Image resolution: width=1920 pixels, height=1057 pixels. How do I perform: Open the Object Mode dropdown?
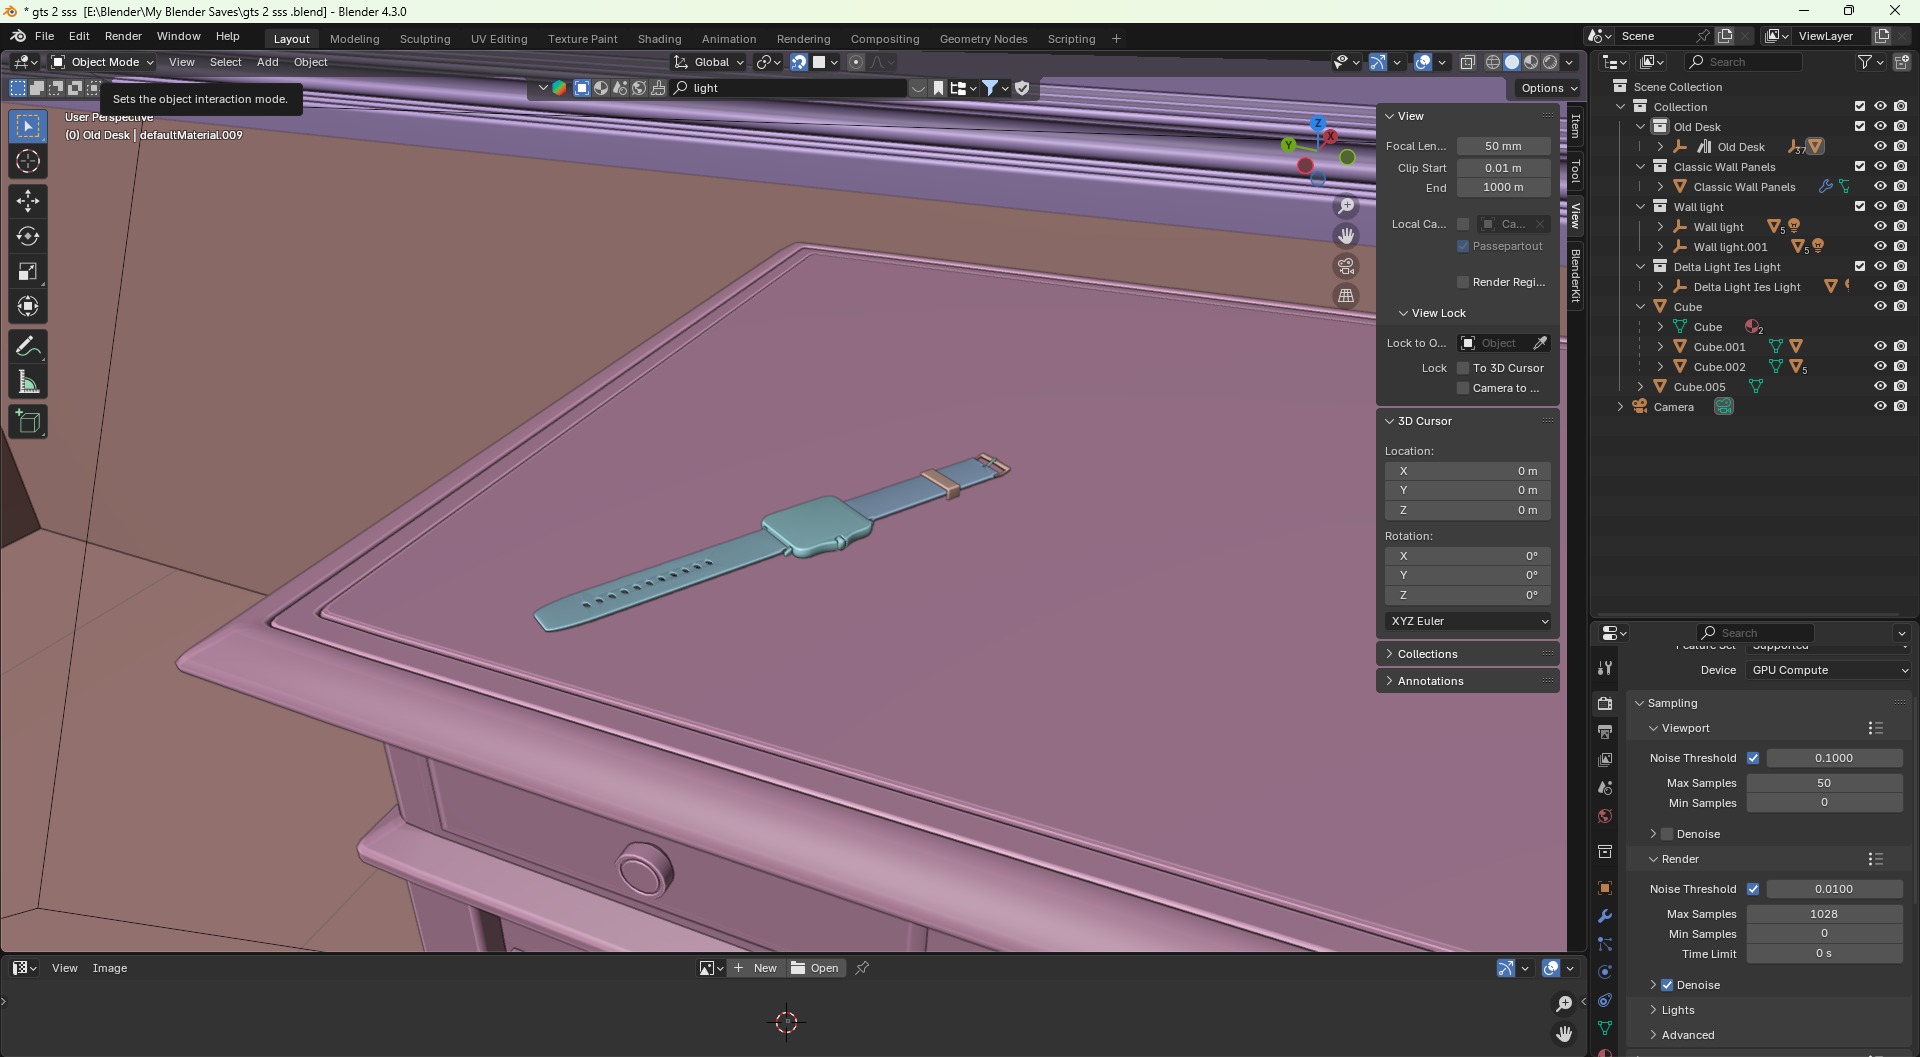(x=102, y=62)
